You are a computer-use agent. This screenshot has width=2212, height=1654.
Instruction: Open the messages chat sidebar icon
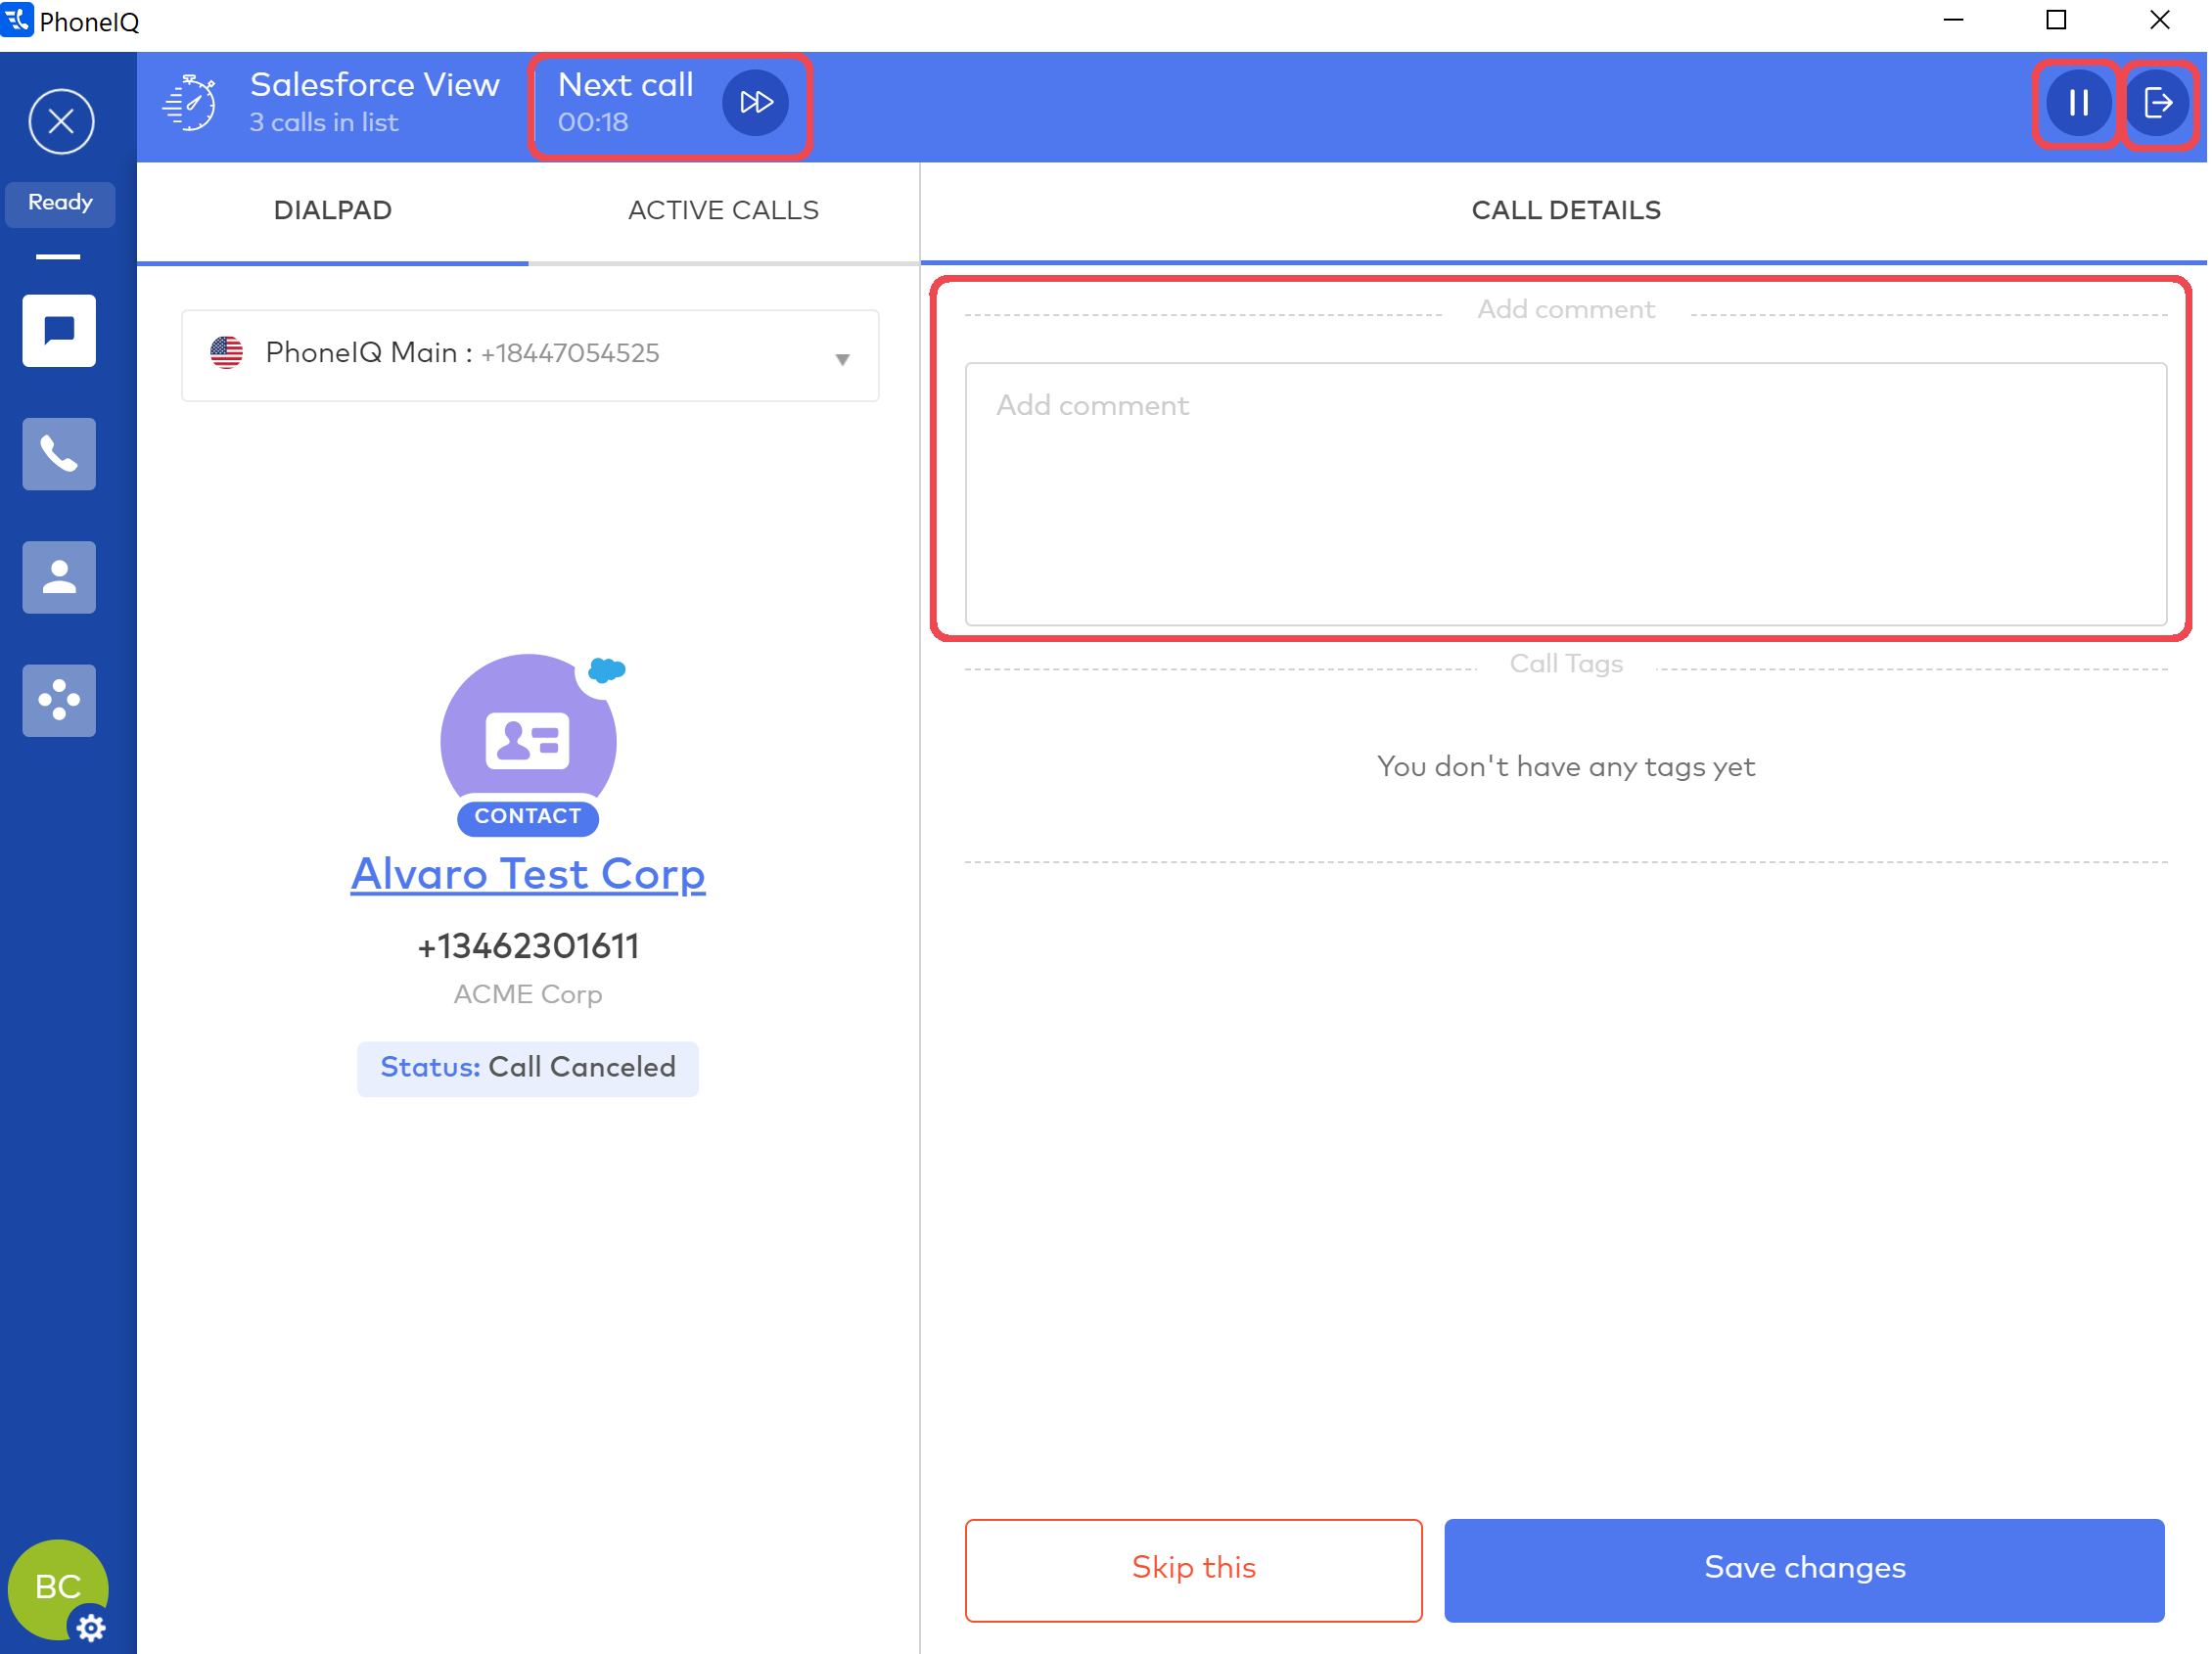point(60,331)
